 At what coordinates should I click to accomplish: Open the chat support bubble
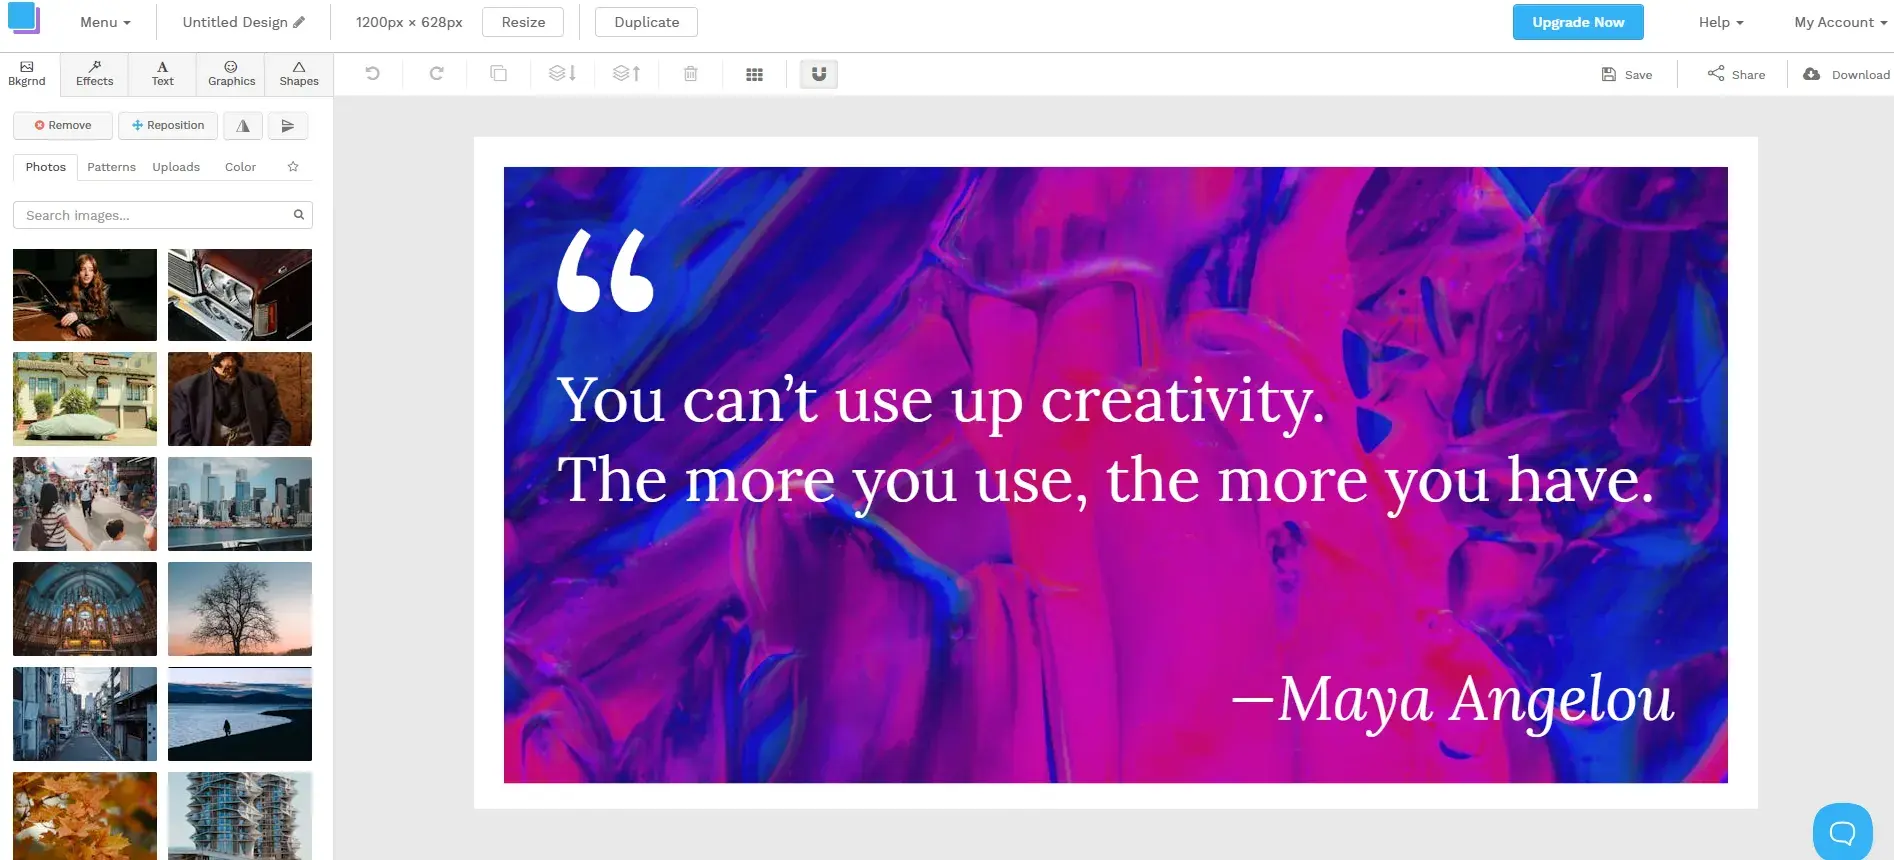1842,831
